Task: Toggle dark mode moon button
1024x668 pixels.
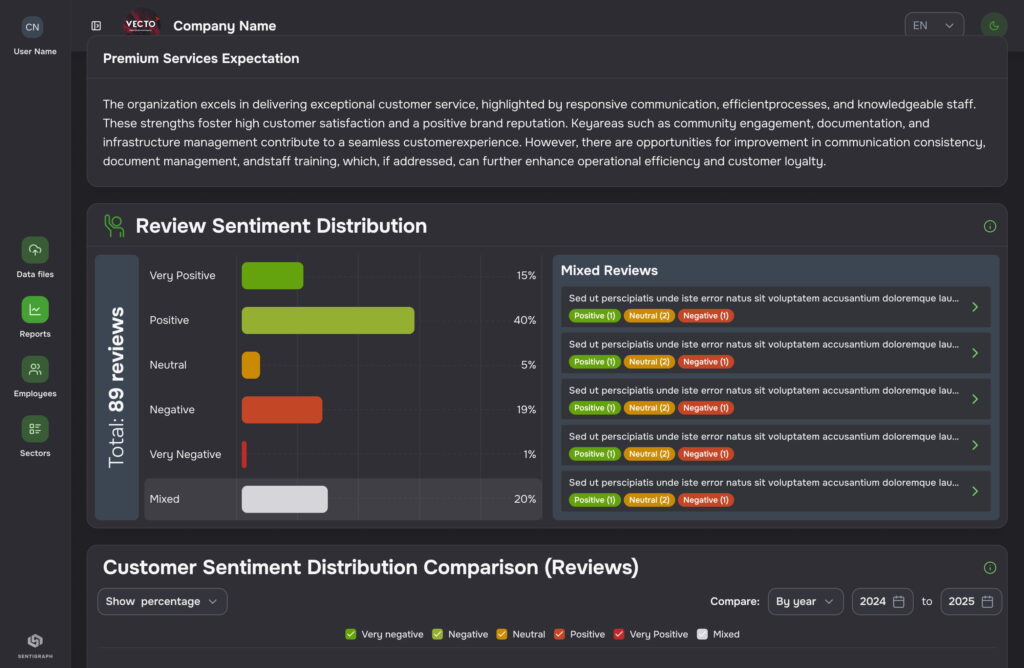Action: click(993, 26)
